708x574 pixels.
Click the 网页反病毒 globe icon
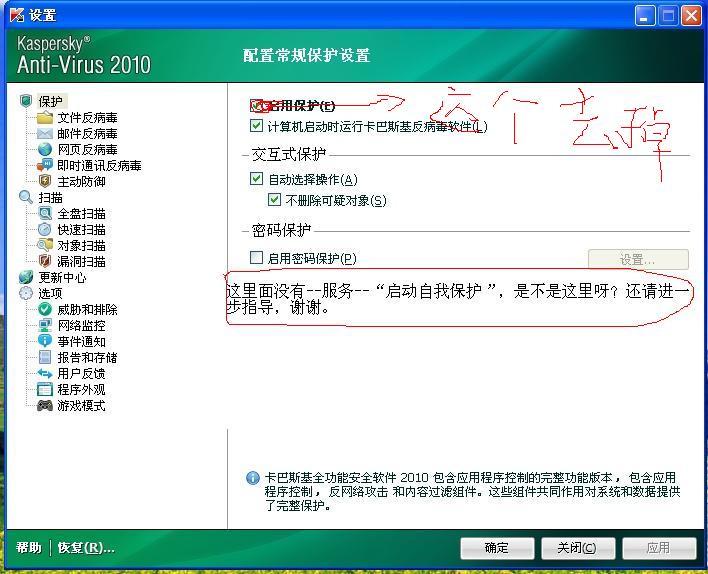point(45,149)
